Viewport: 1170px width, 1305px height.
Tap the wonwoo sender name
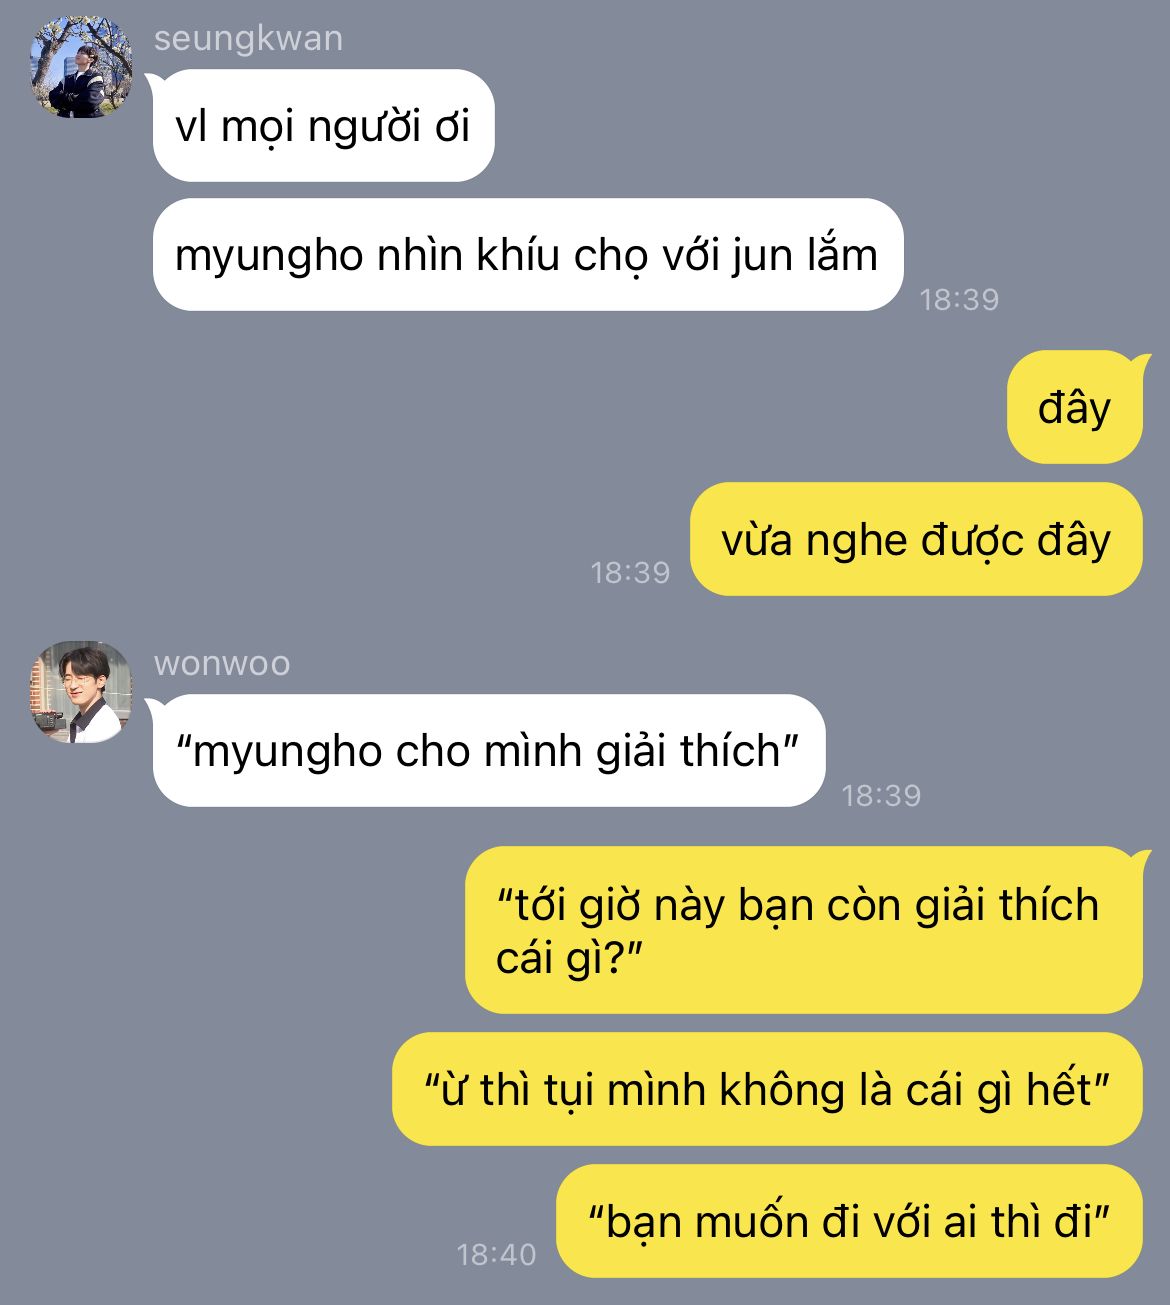[222, 663]
